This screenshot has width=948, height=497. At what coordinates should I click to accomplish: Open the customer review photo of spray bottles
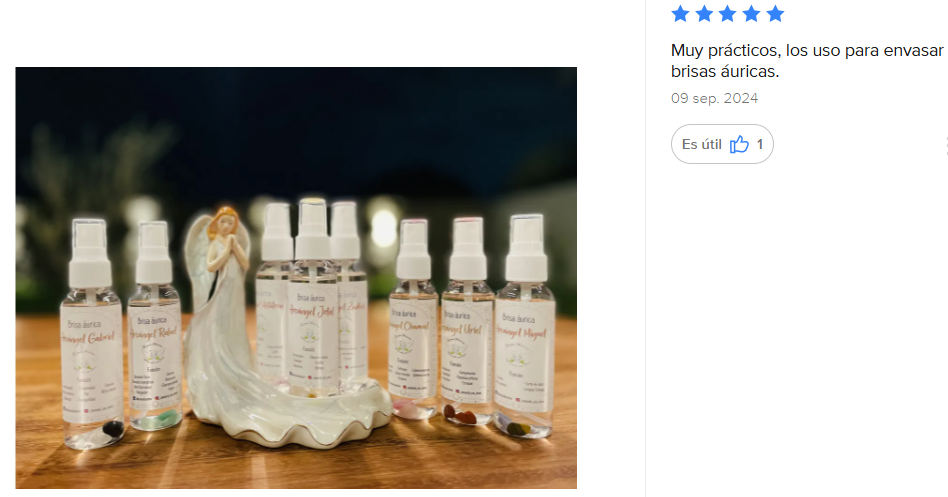(x=296, y=278)
